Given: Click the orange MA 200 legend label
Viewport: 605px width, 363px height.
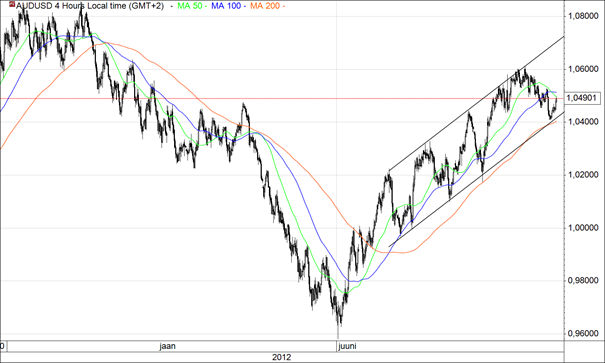Looking at the screenshot, I should [265, 6].
